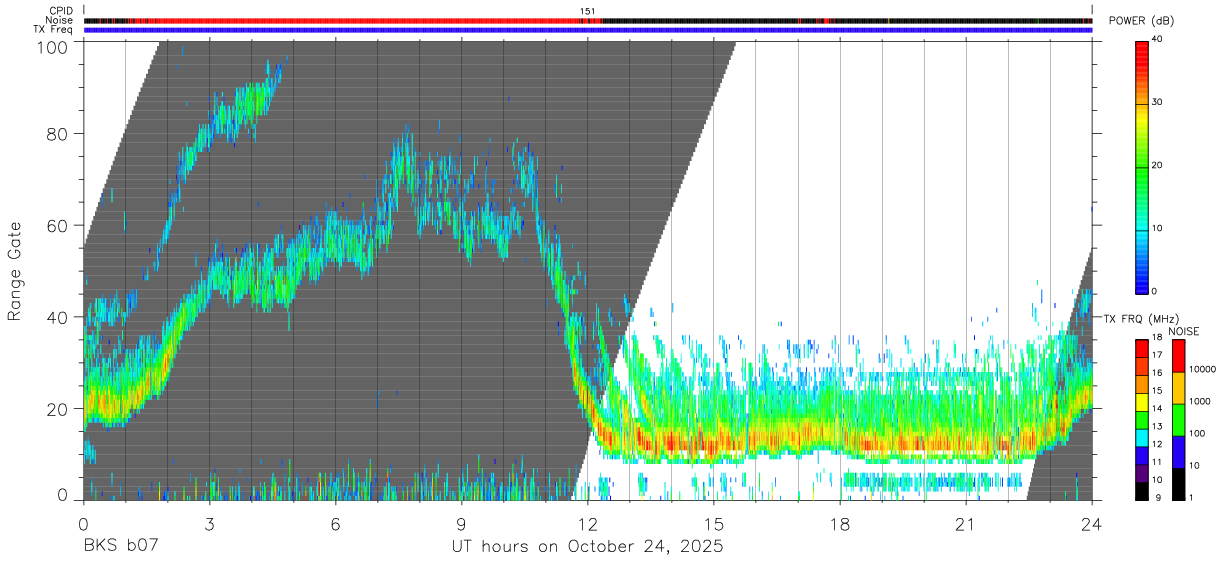
Task: Click the 6 hour tick on time axis
Action: (x=336, y=524)
